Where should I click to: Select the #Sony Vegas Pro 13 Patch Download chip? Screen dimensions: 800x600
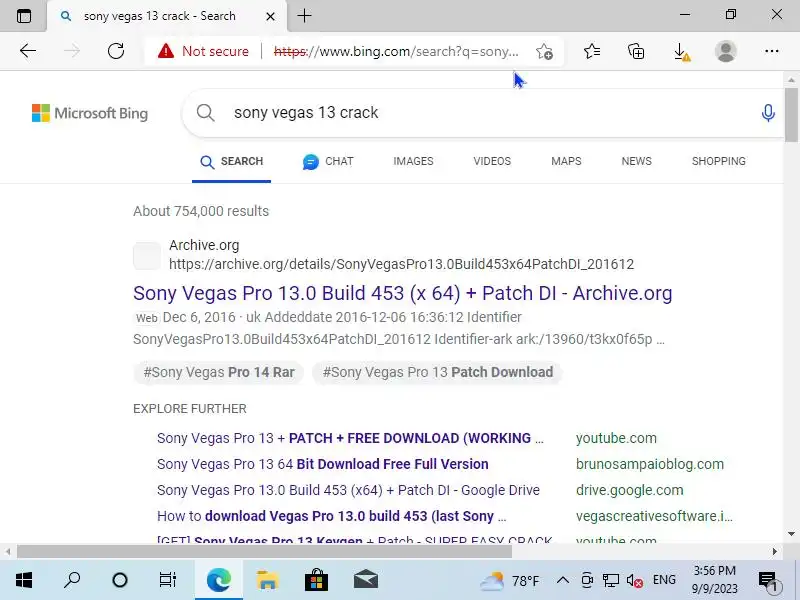pos(438,372)
